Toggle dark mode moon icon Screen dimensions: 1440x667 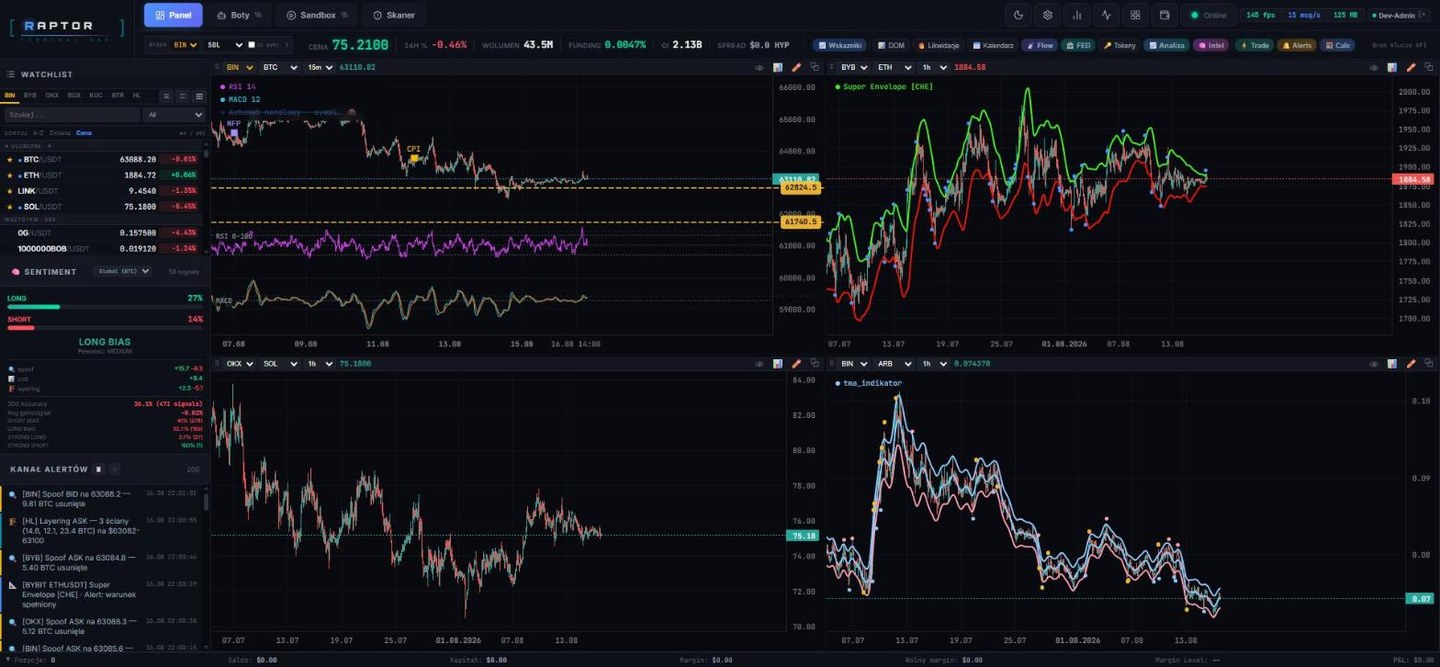[x=1018, y=15]
